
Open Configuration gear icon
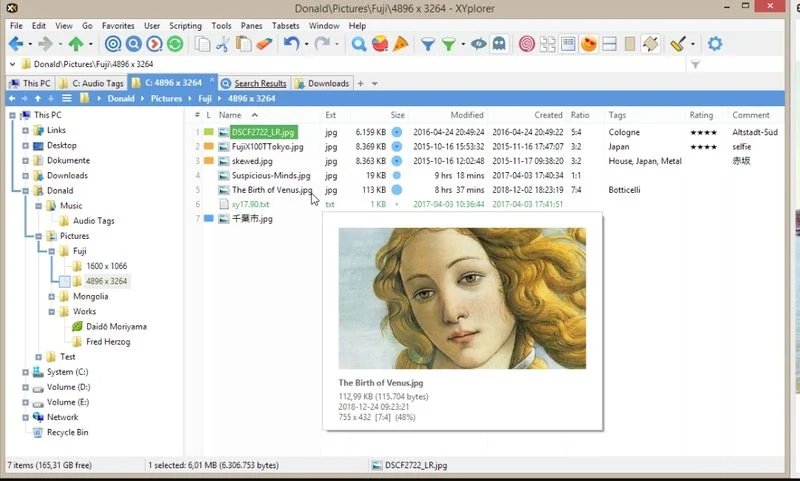pos(715,44)
